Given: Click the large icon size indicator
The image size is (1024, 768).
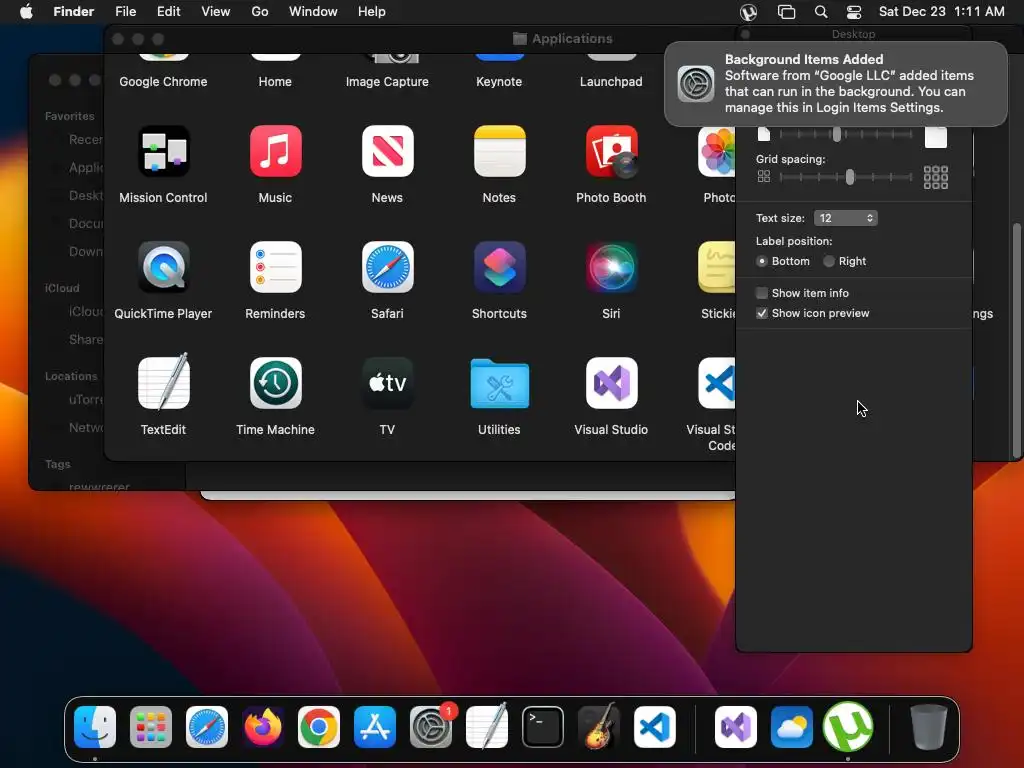Looking at the screenshot, I should [x=936, y=136].
